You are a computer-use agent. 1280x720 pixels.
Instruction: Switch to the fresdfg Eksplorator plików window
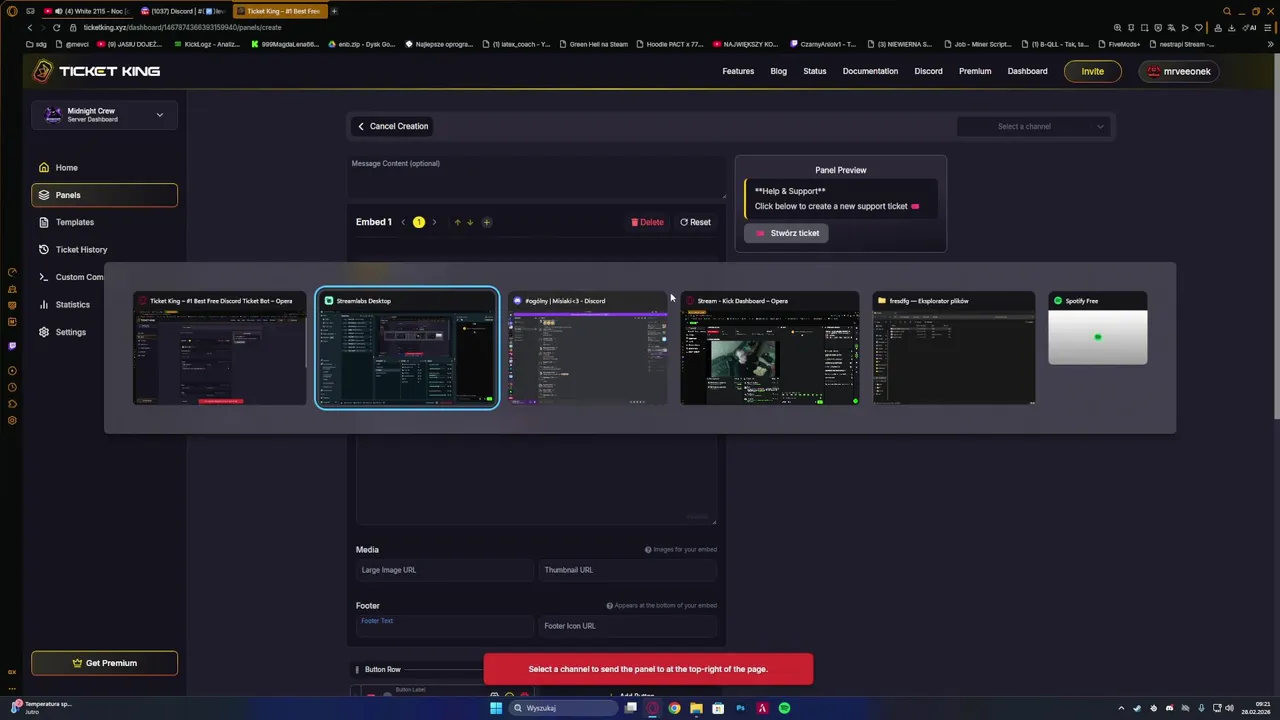pyautogui.click(x=954, y=348)
